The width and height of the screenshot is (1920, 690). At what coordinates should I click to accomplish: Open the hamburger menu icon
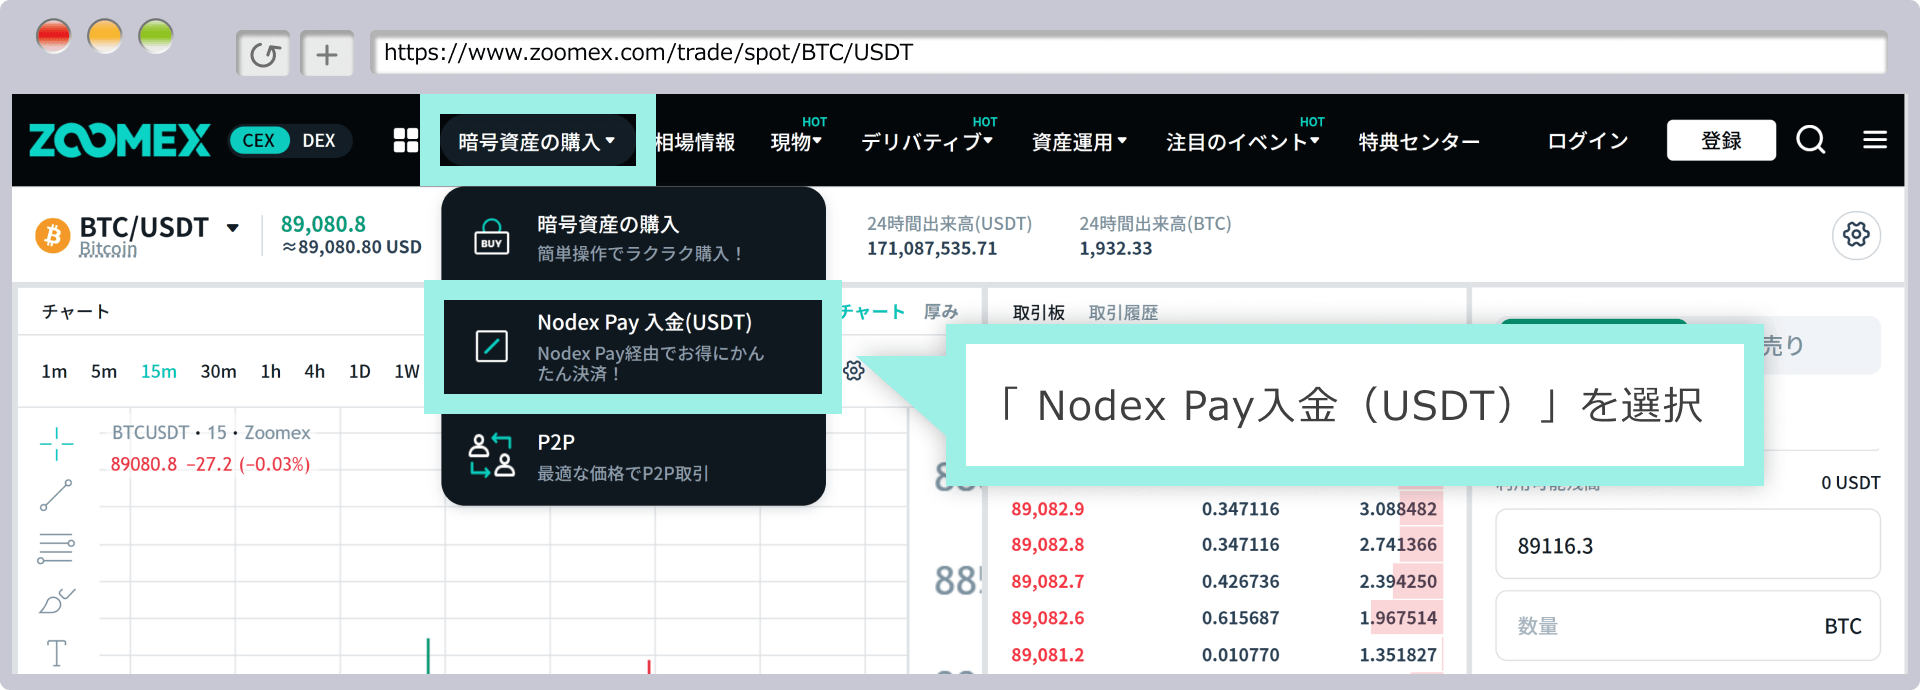1875,140
